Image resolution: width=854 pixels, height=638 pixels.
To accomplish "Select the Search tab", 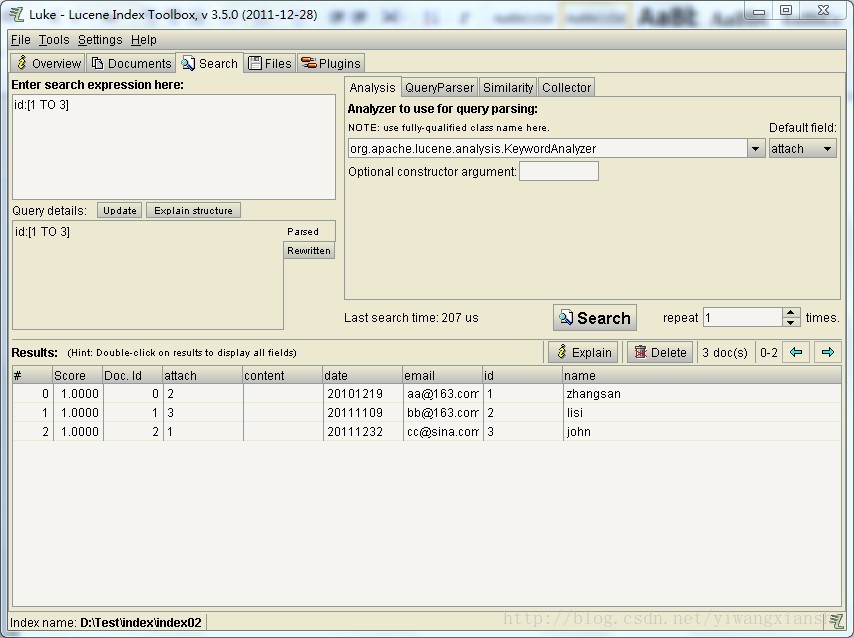I will pos(210,63).
